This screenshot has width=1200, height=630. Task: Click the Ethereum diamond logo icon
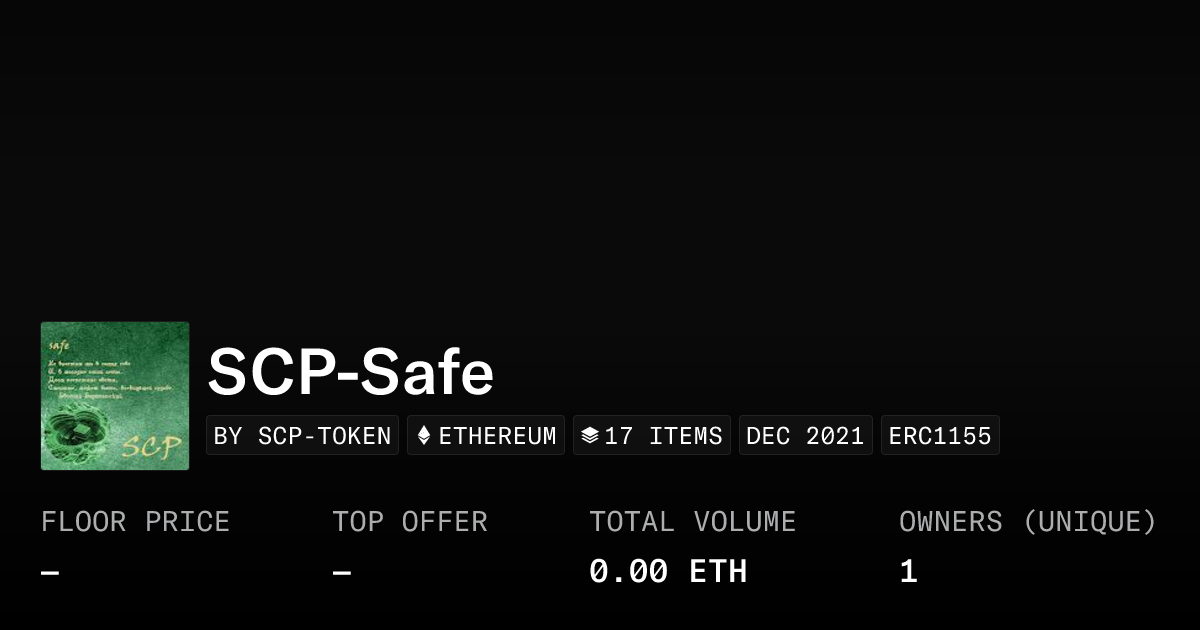(x=424, y=436)
